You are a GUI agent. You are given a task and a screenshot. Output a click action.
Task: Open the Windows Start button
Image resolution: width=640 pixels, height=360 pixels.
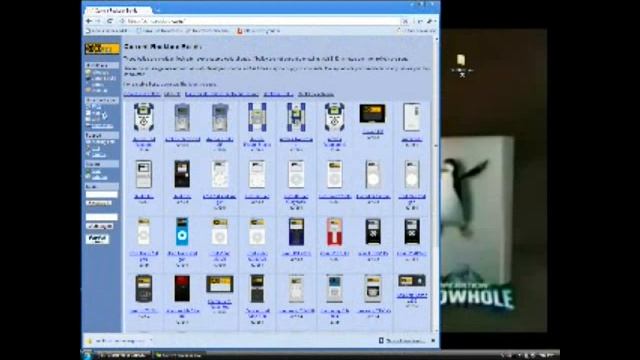pos(87,355)
